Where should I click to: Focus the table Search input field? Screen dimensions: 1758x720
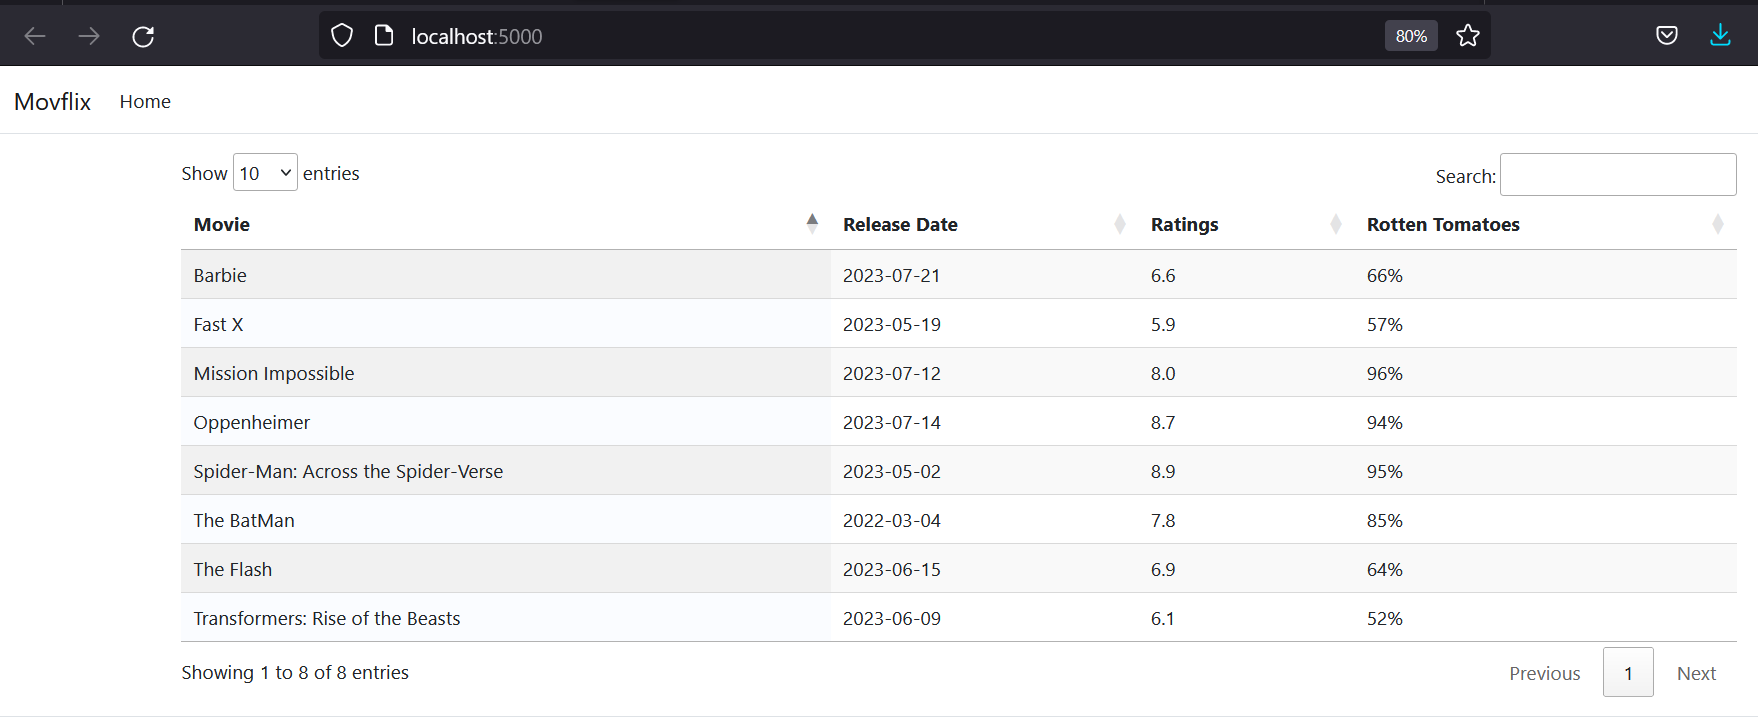pyautogui.click(x=1617, y=175)
